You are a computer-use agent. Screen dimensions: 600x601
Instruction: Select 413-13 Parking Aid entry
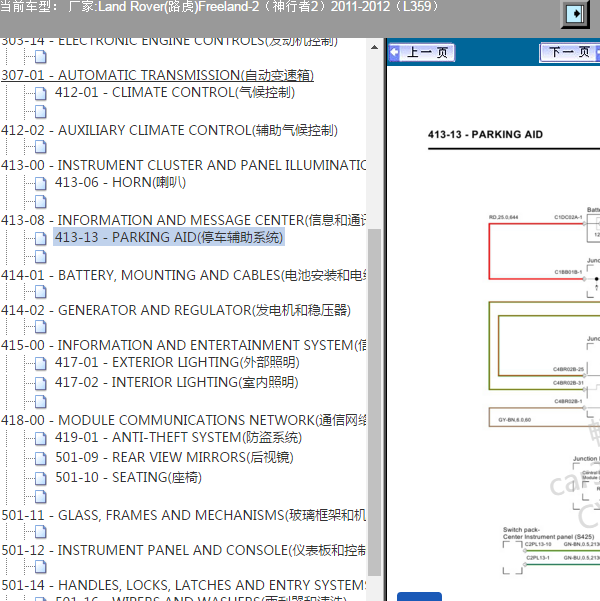[169, 237]
